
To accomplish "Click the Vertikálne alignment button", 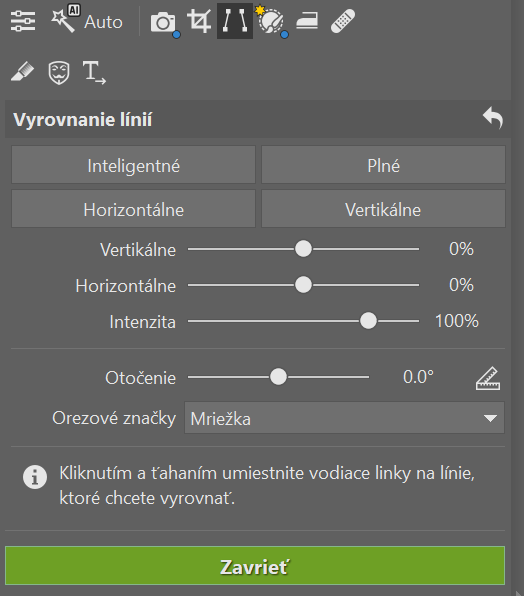I will (x=383, y=209).
